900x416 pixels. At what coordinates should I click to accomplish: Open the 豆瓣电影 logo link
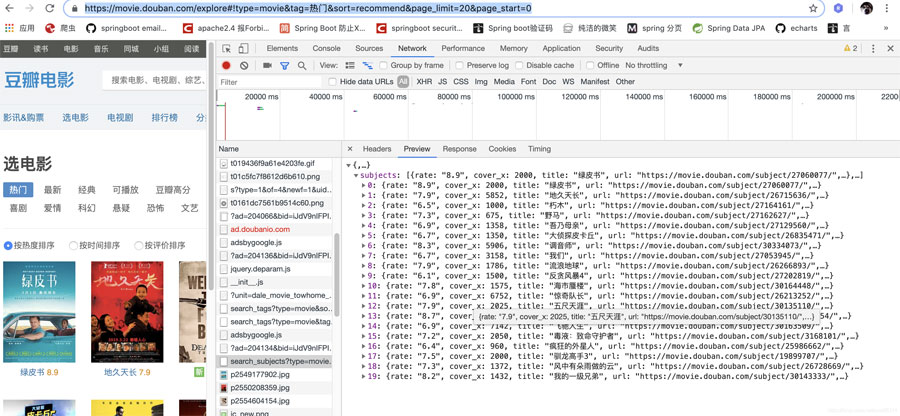click(40, 80)
